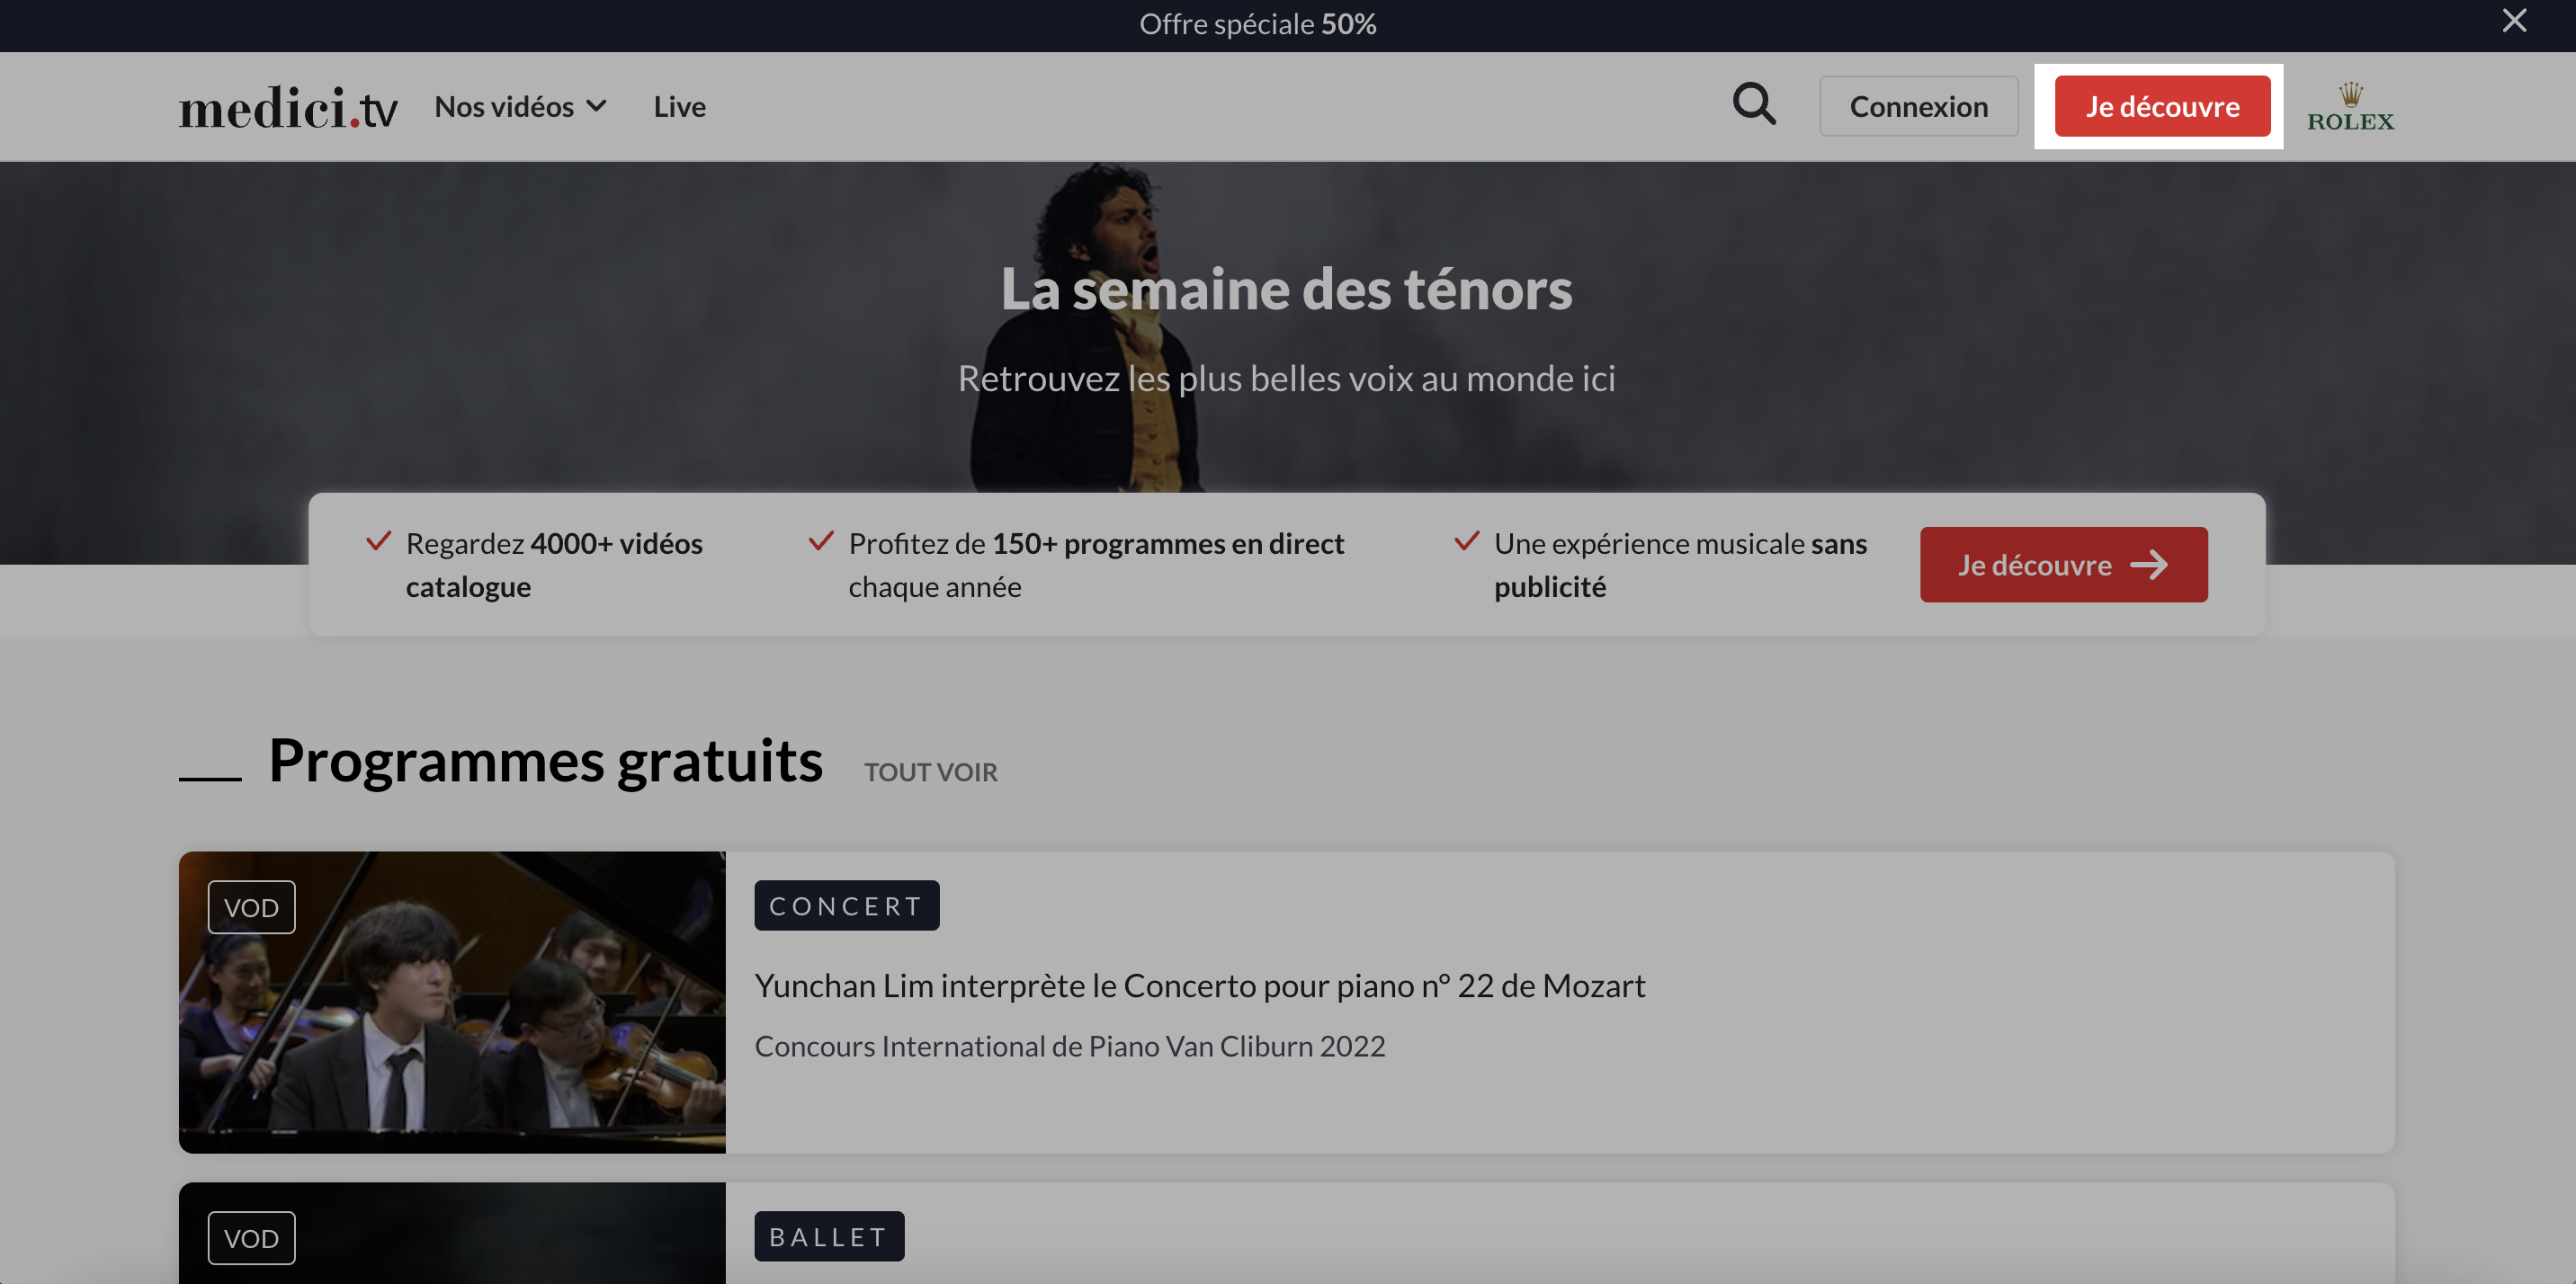The height and width of the screenshot is (1284, 2576).
Task: Click the VOD badge on the ballet card
Action: 251,1238
